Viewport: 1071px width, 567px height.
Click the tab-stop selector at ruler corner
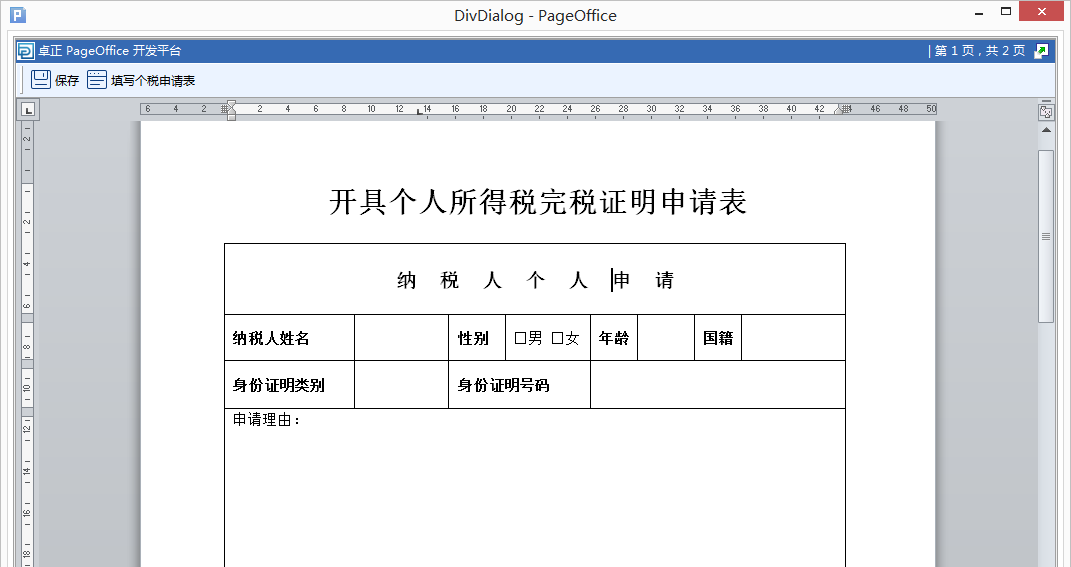coord(28,109)
